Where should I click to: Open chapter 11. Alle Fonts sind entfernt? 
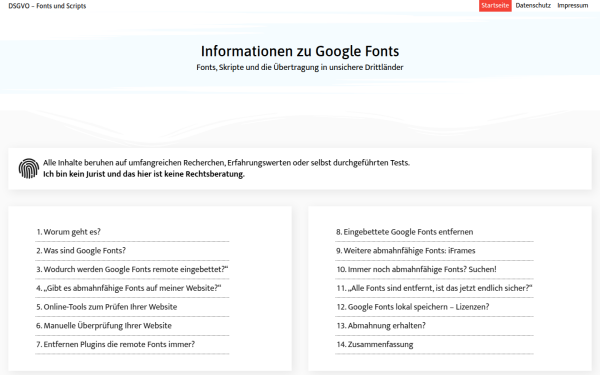tap(434, 288)
